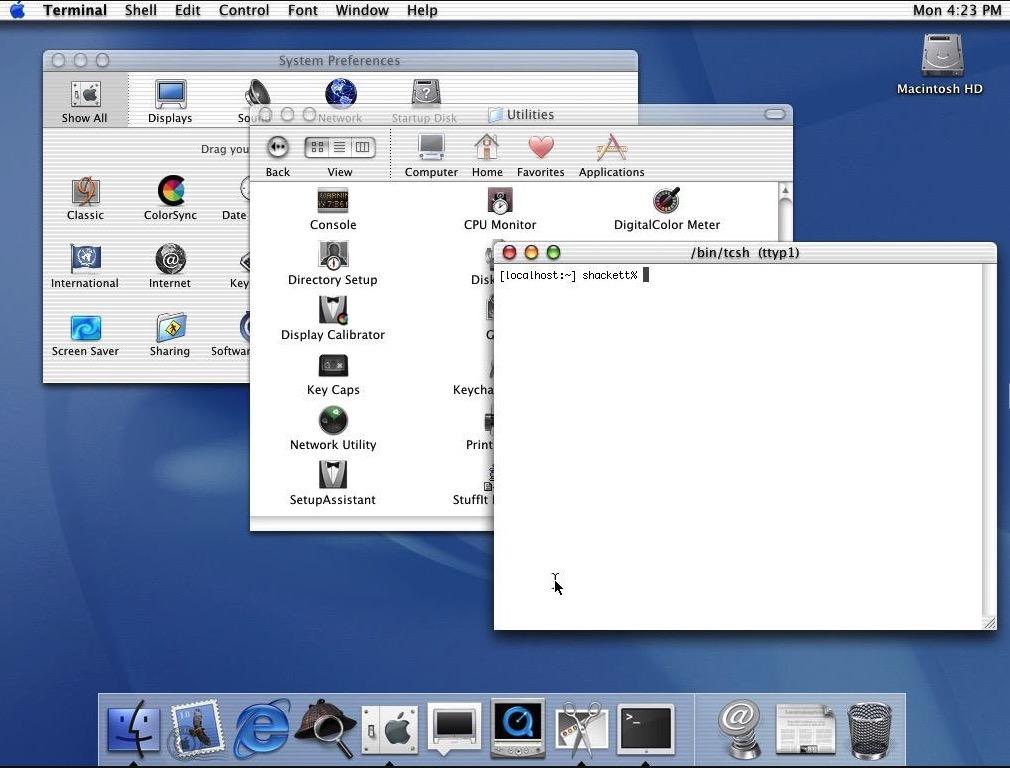The height and width of the screenshot is (768, 1010).
Task: Open the scissors Grab icon in Dock
Action: (x=582, y=729)
